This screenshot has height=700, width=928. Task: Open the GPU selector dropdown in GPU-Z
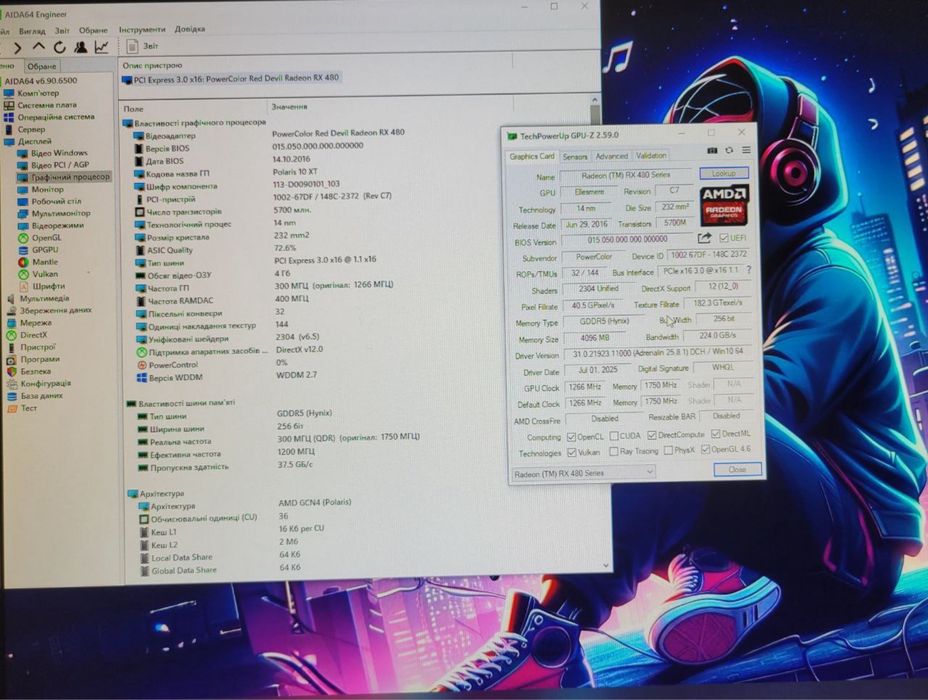pyautogui.click(x=584, y=473)
